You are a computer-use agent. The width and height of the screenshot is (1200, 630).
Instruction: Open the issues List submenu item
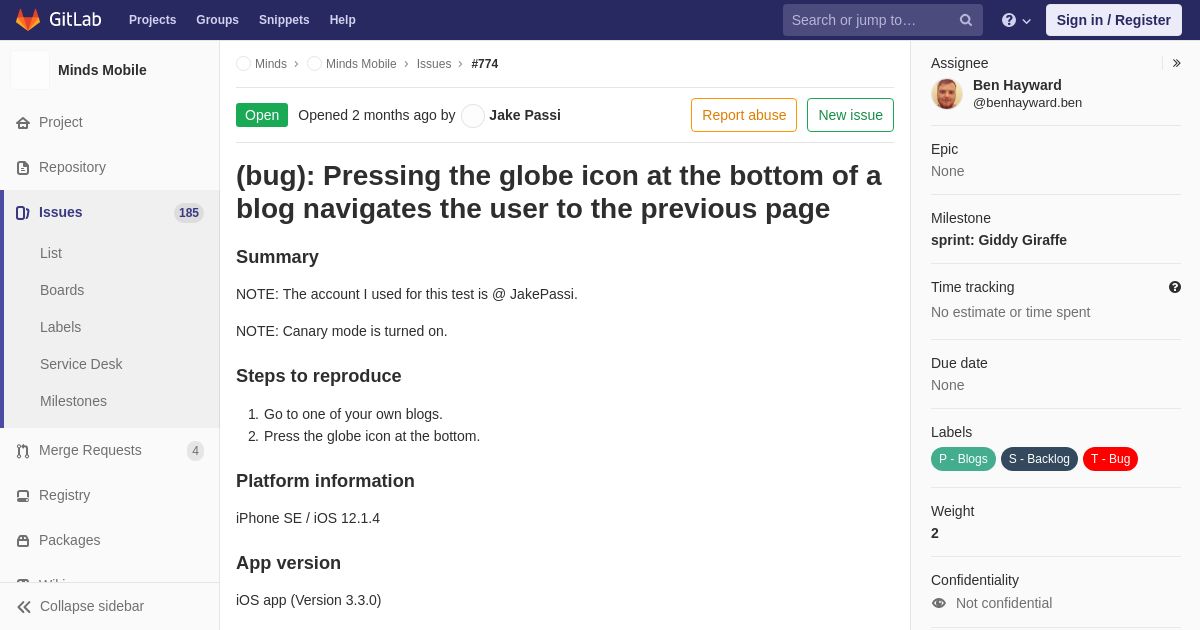click(51, 253)
